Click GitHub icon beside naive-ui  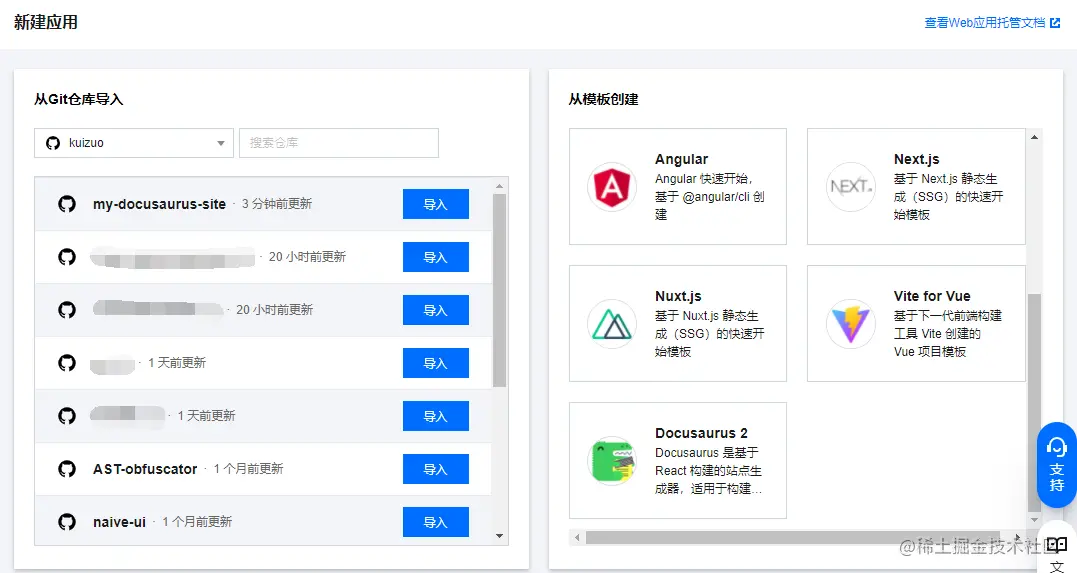point(67,522)
